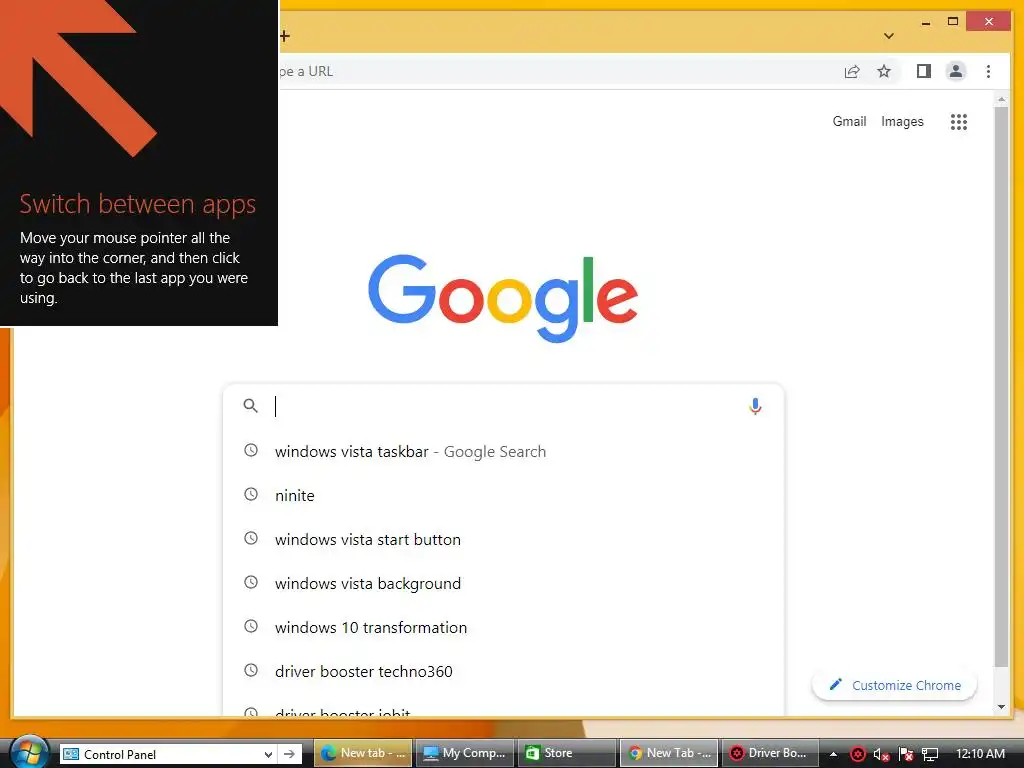
Task: Click the search magnifier icon in the search box
Action: 250,406
